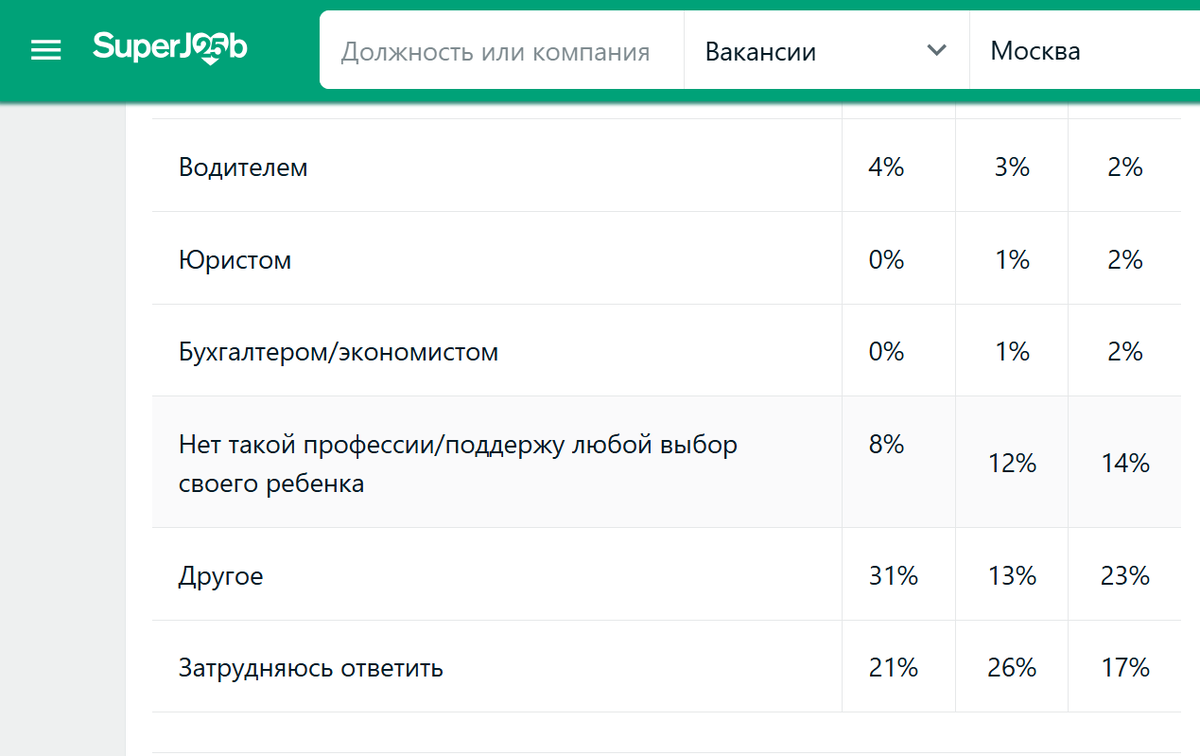Click the SuperJob logo
This screenshot has width=1200, height=756.
pos(169,48)
